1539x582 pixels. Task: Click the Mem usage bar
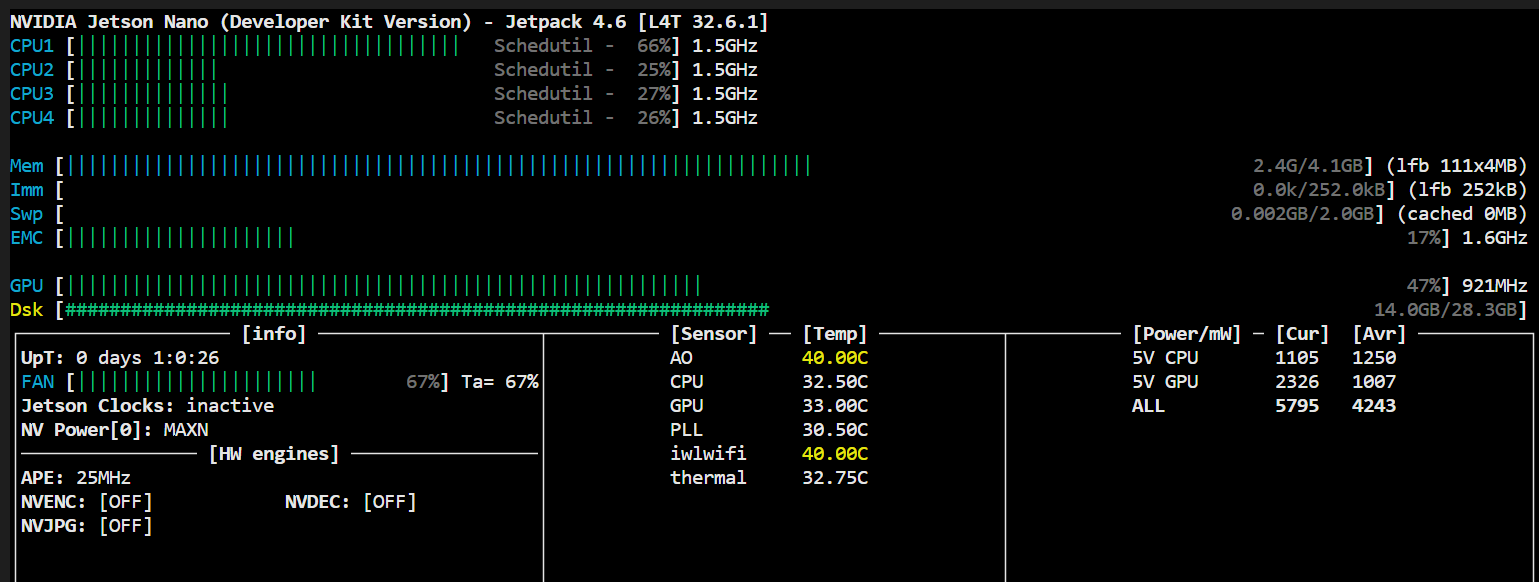439,166
